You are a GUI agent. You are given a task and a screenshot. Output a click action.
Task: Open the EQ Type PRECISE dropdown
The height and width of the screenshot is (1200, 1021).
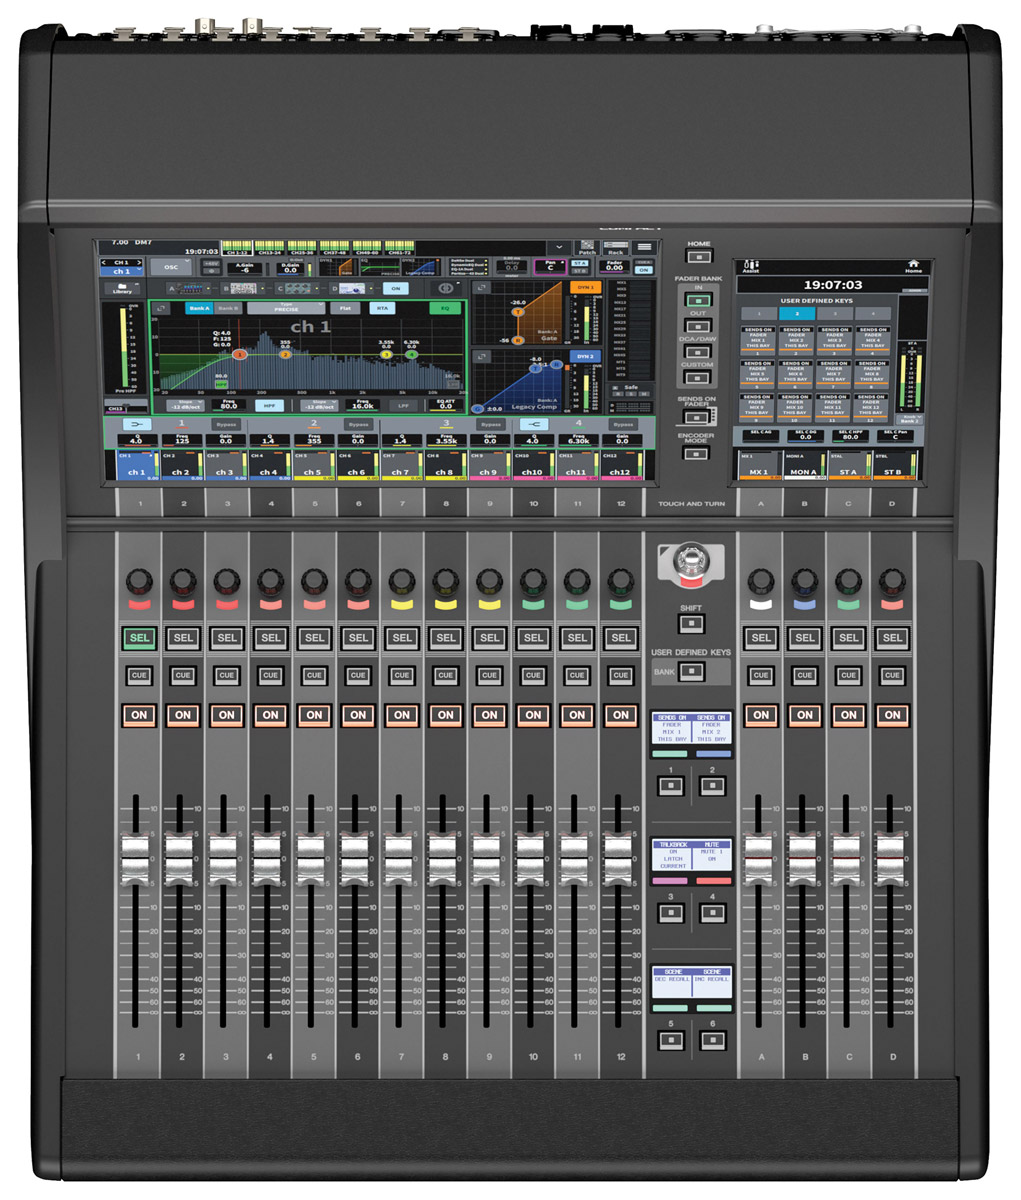click(286, 309)
